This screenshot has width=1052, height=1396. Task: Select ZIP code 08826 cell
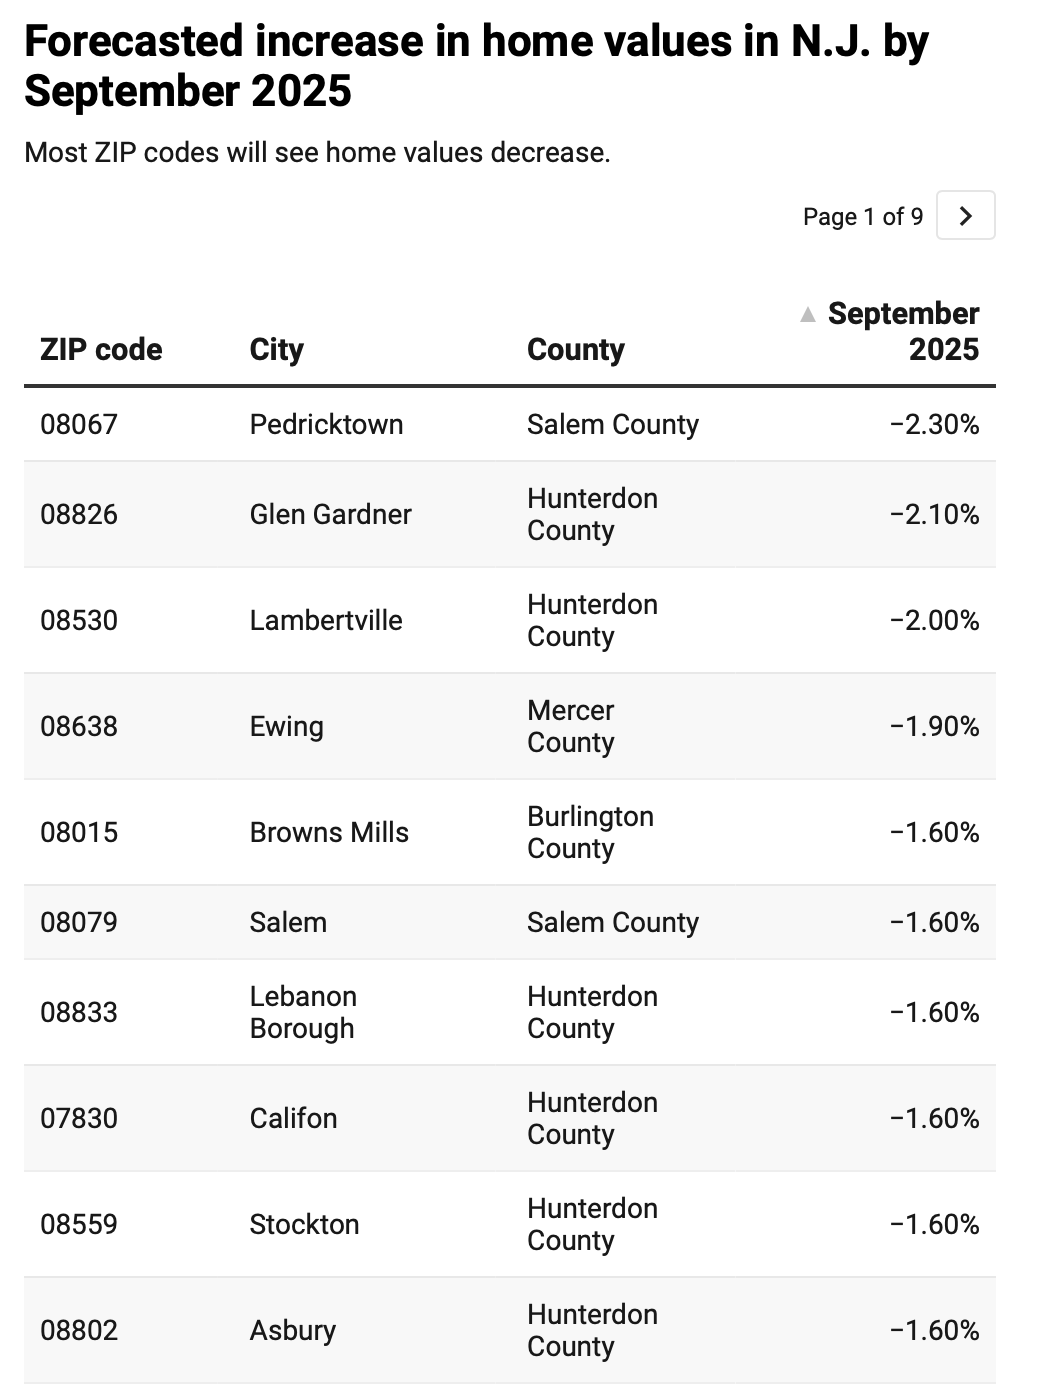click(79, 514)
